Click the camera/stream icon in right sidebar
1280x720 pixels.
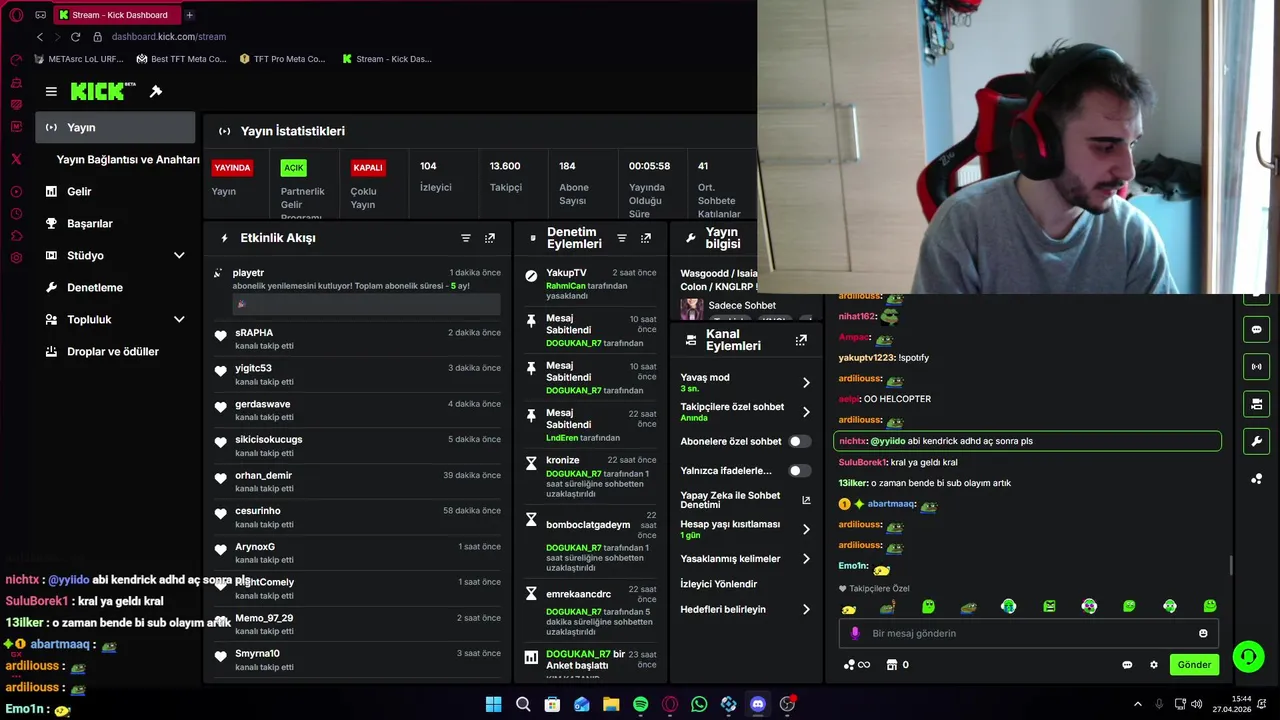[x=1257, y=404]
